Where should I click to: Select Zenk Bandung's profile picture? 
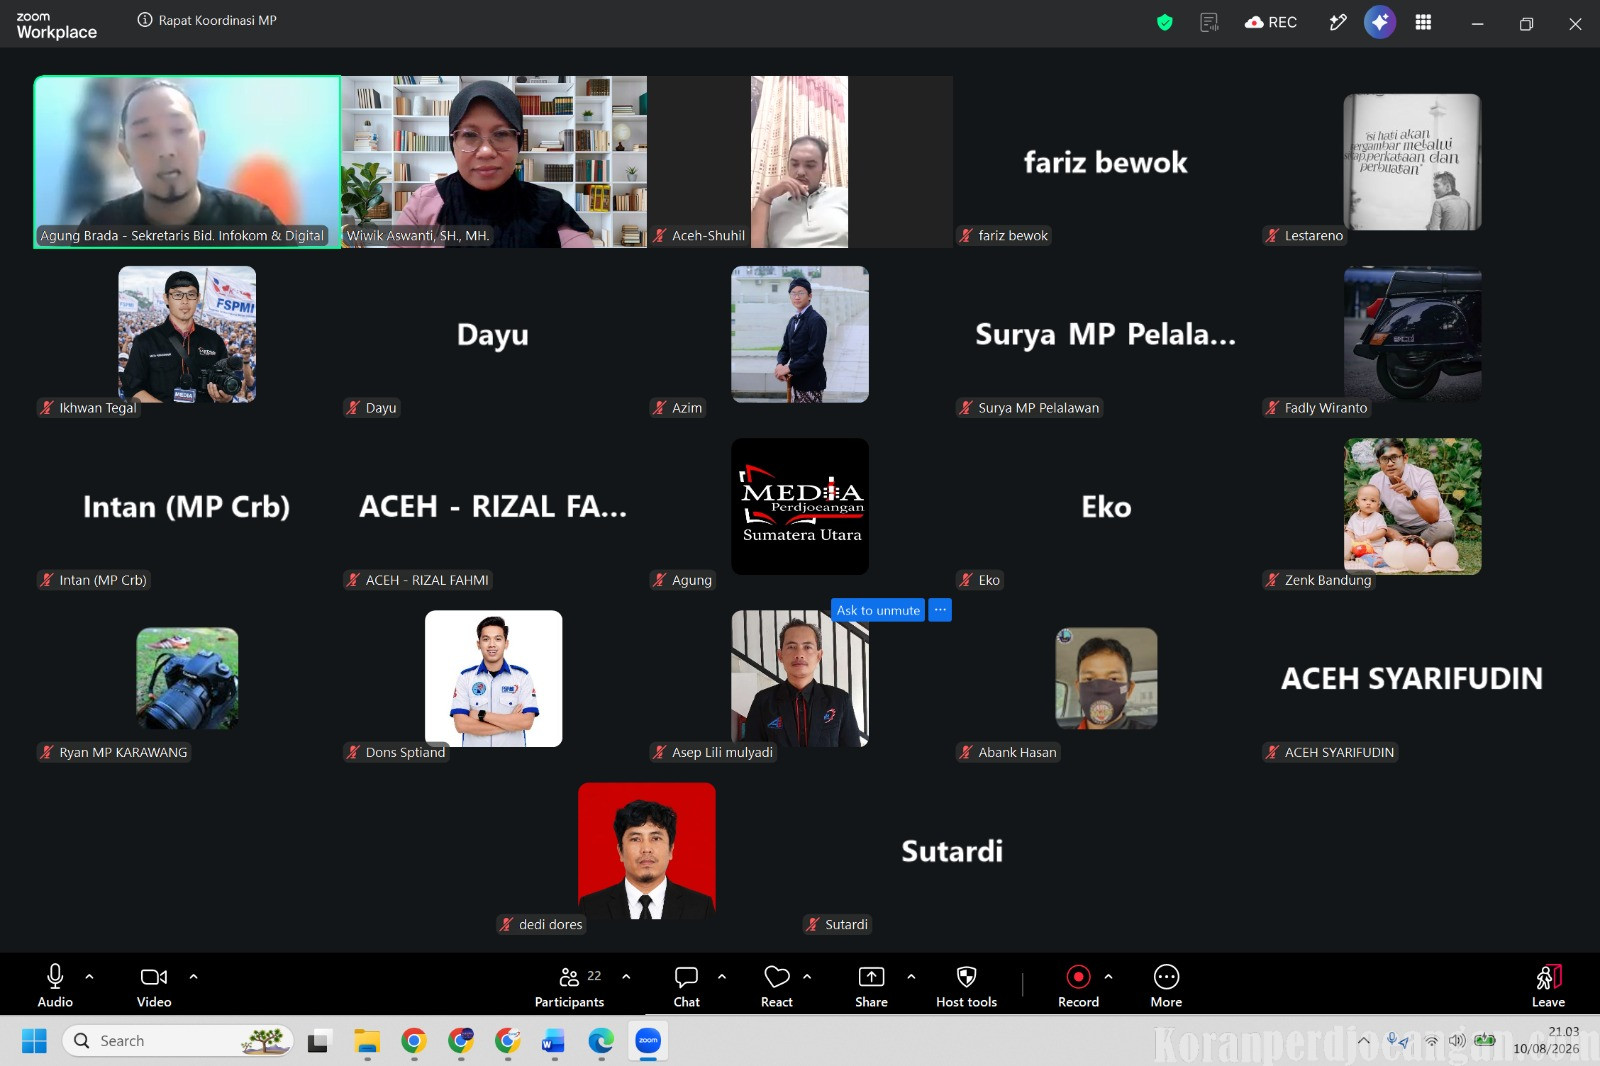(1412, 506)
